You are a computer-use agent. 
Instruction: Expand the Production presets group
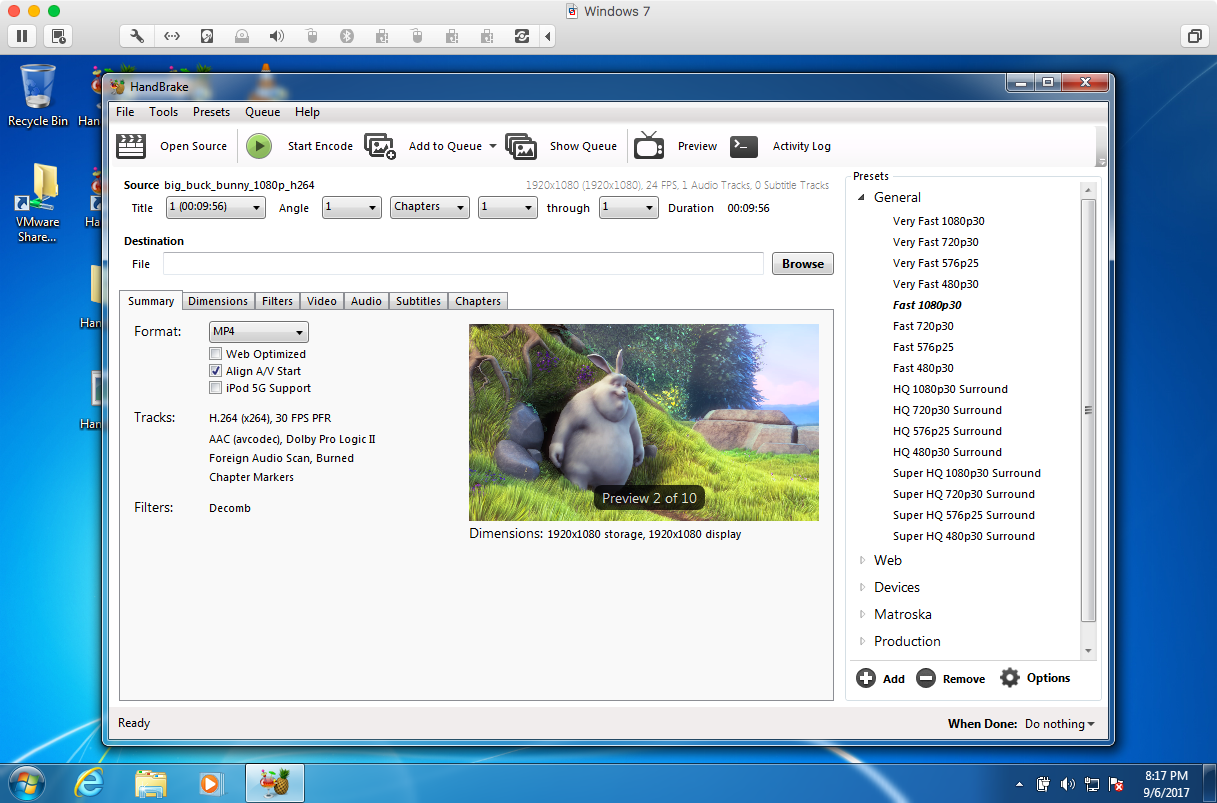coord(863,641)
